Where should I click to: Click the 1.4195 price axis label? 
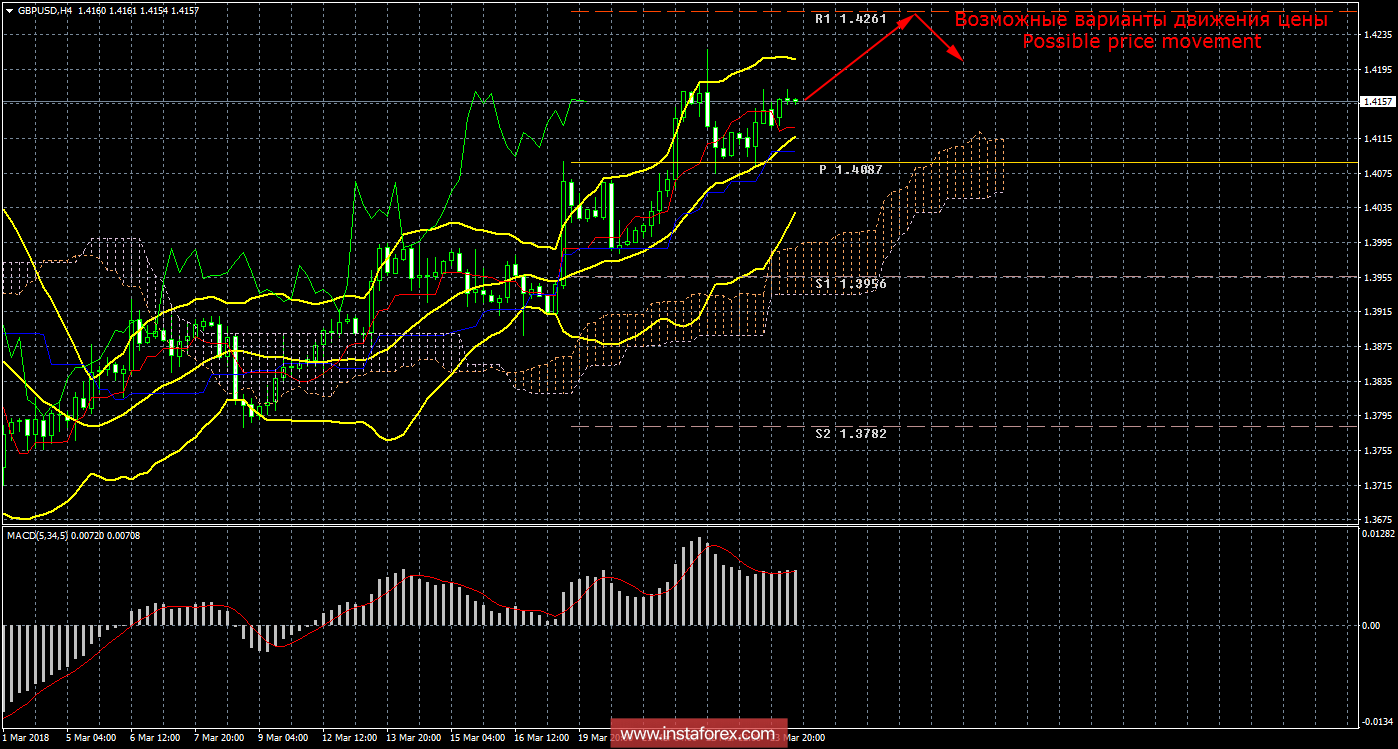coord(1377,70)
